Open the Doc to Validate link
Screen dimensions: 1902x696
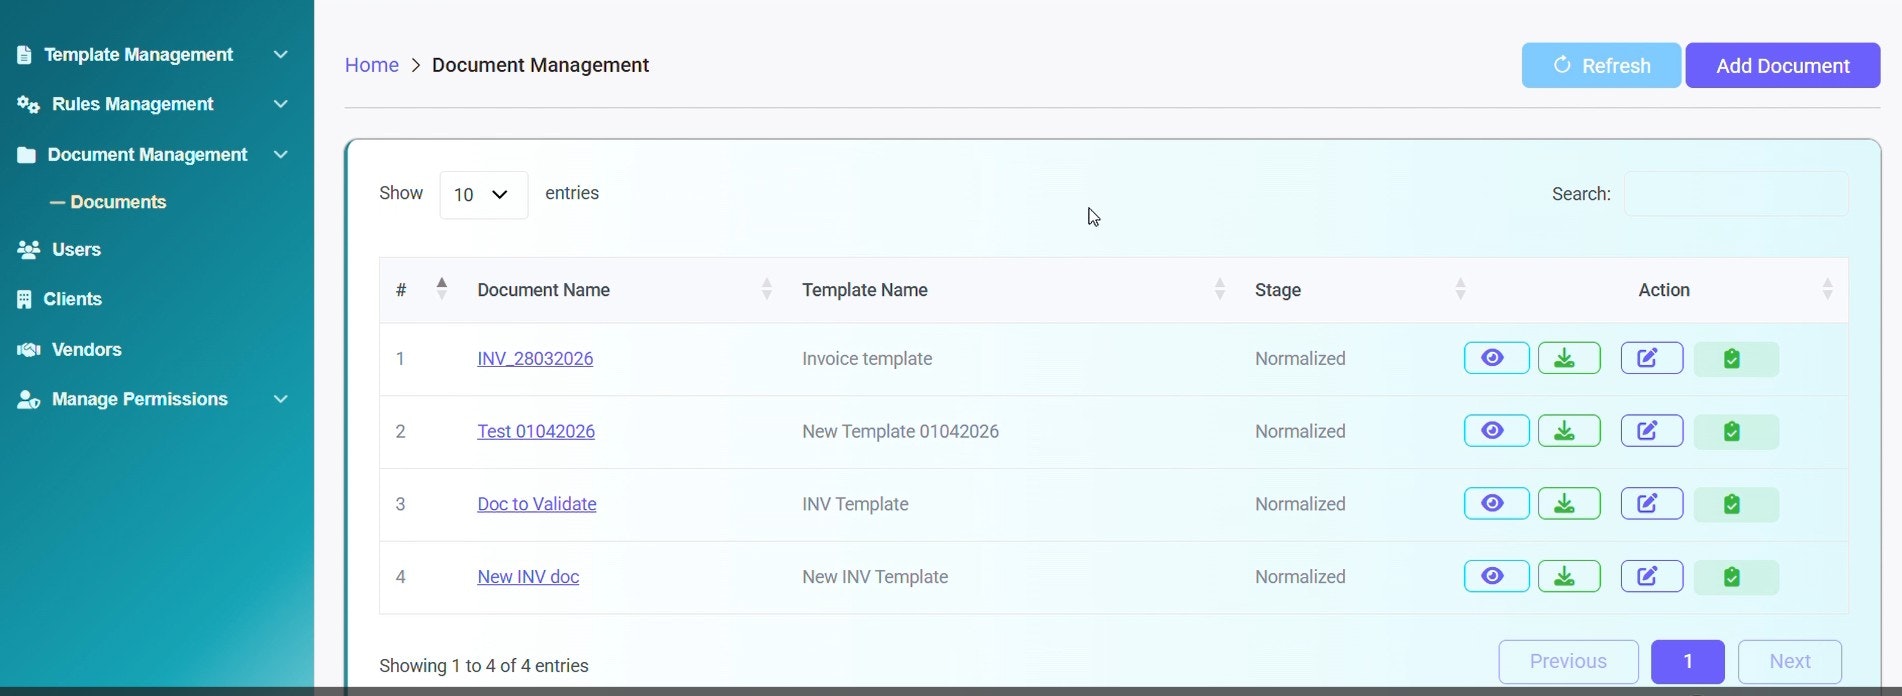[x=537, y=504]
